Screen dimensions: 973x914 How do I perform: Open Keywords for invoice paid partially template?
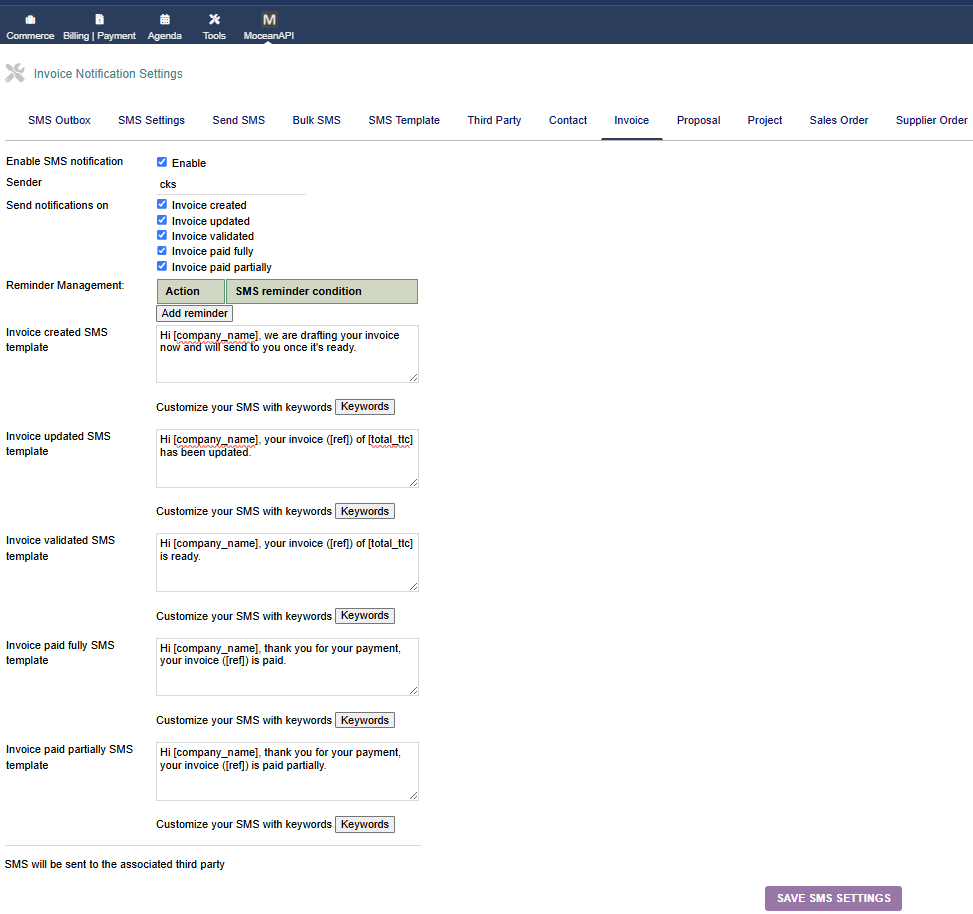[x=364, y=824]
